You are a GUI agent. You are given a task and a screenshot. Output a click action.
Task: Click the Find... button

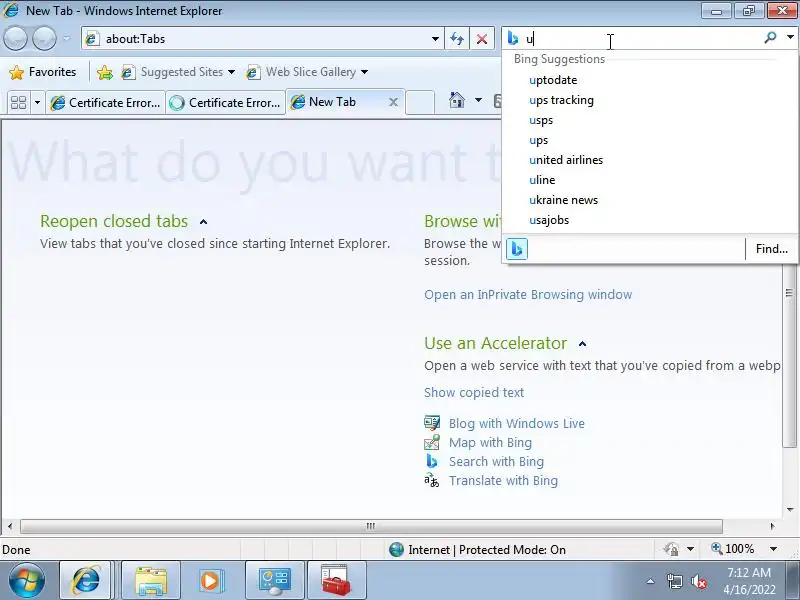[x=771, y=249]
